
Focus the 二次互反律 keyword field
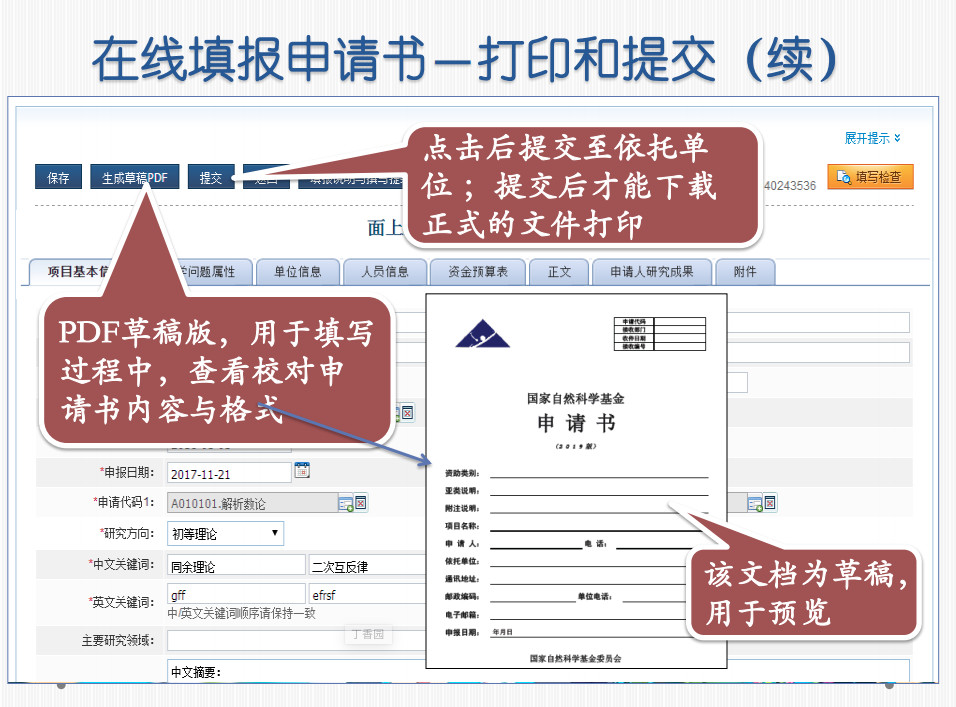[x=368, y=566]
